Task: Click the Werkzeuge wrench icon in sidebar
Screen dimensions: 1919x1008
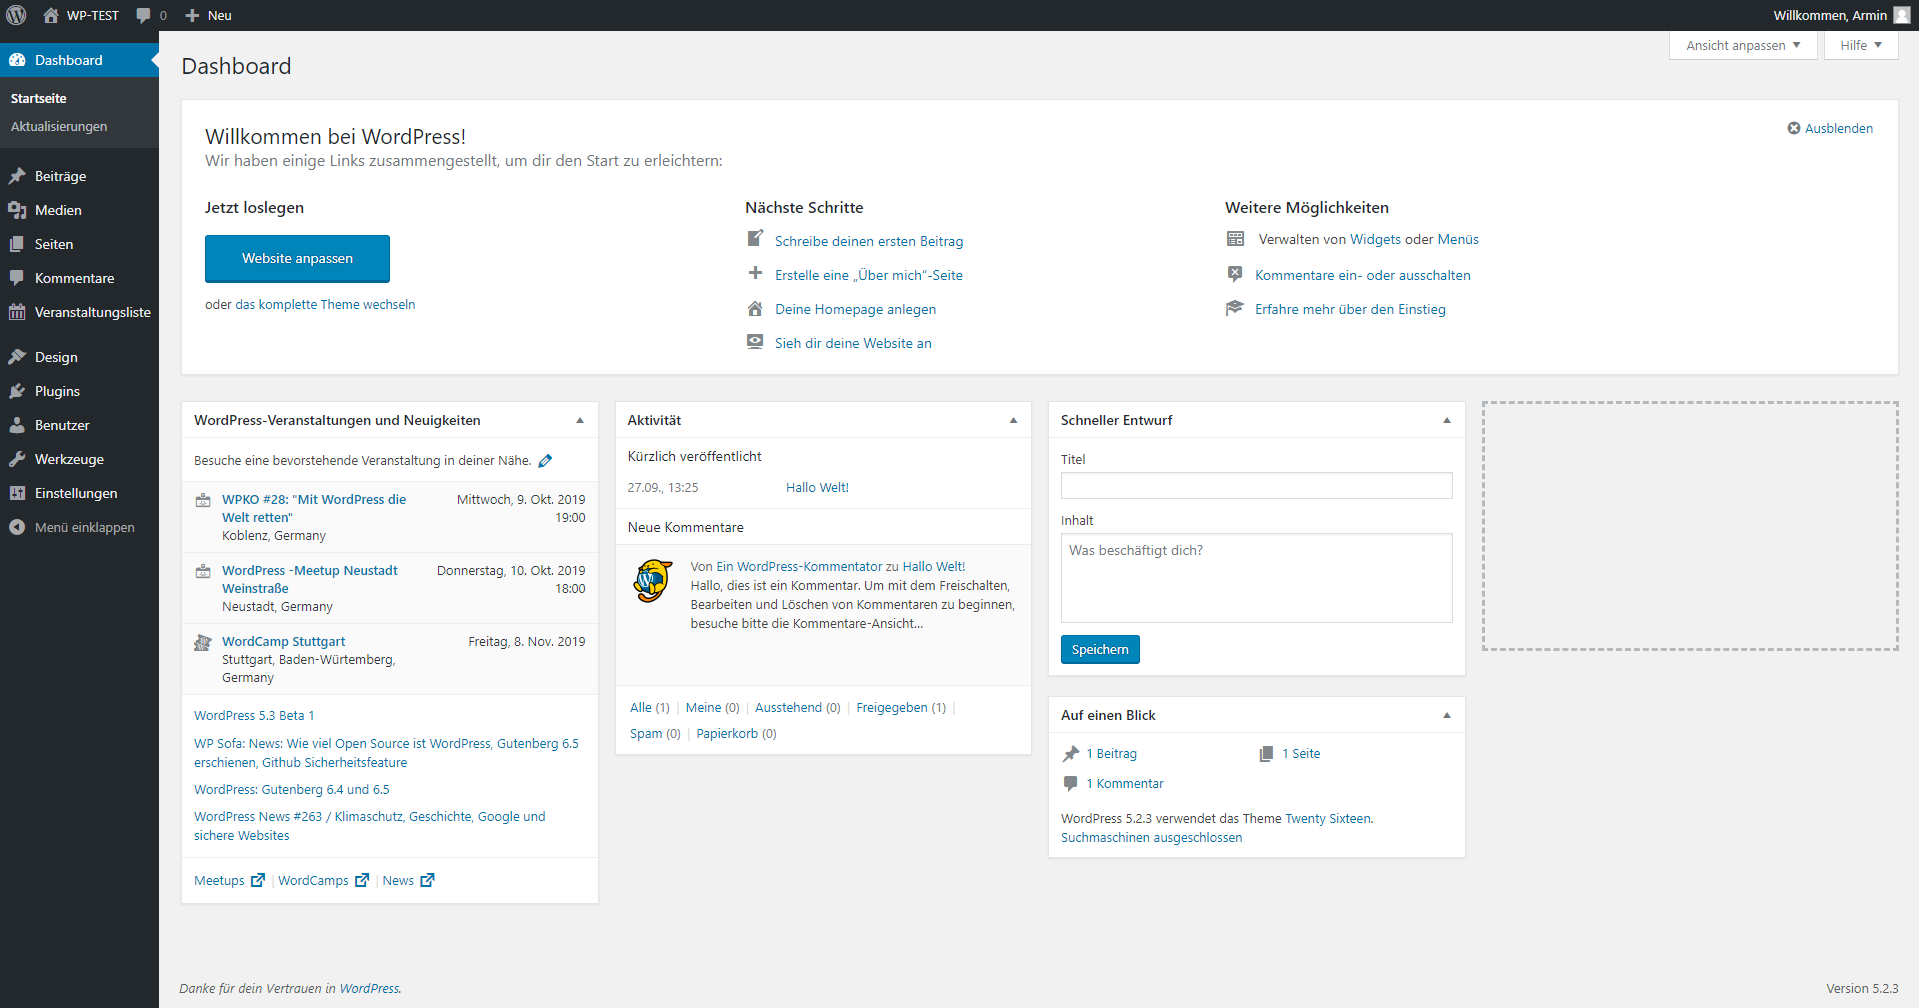Action: click(x=17, y=459)
